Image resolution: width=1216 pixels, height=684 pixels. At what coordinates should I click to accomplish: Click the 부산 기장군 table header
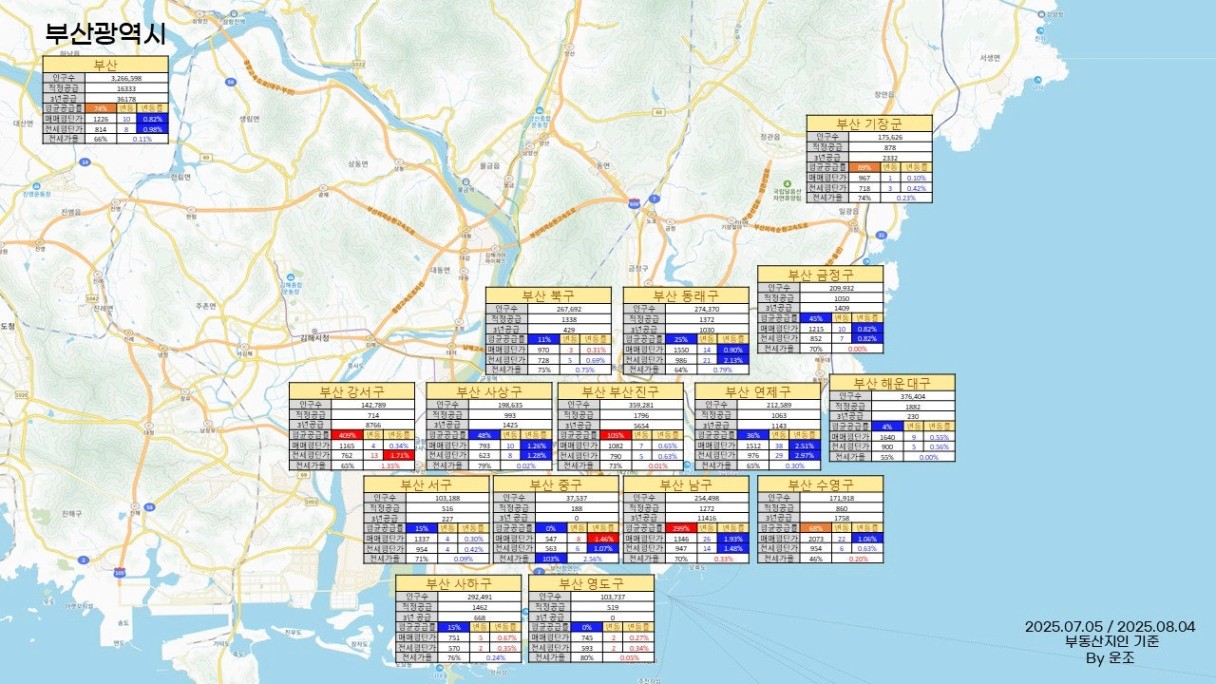click(869, 123)
